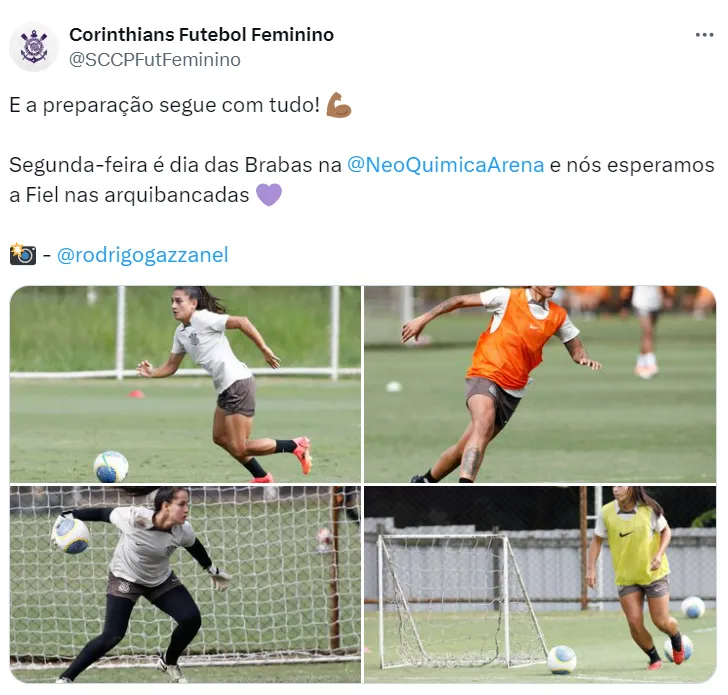
Task: Click the purple heart emoji
Action: click(269, 195)
